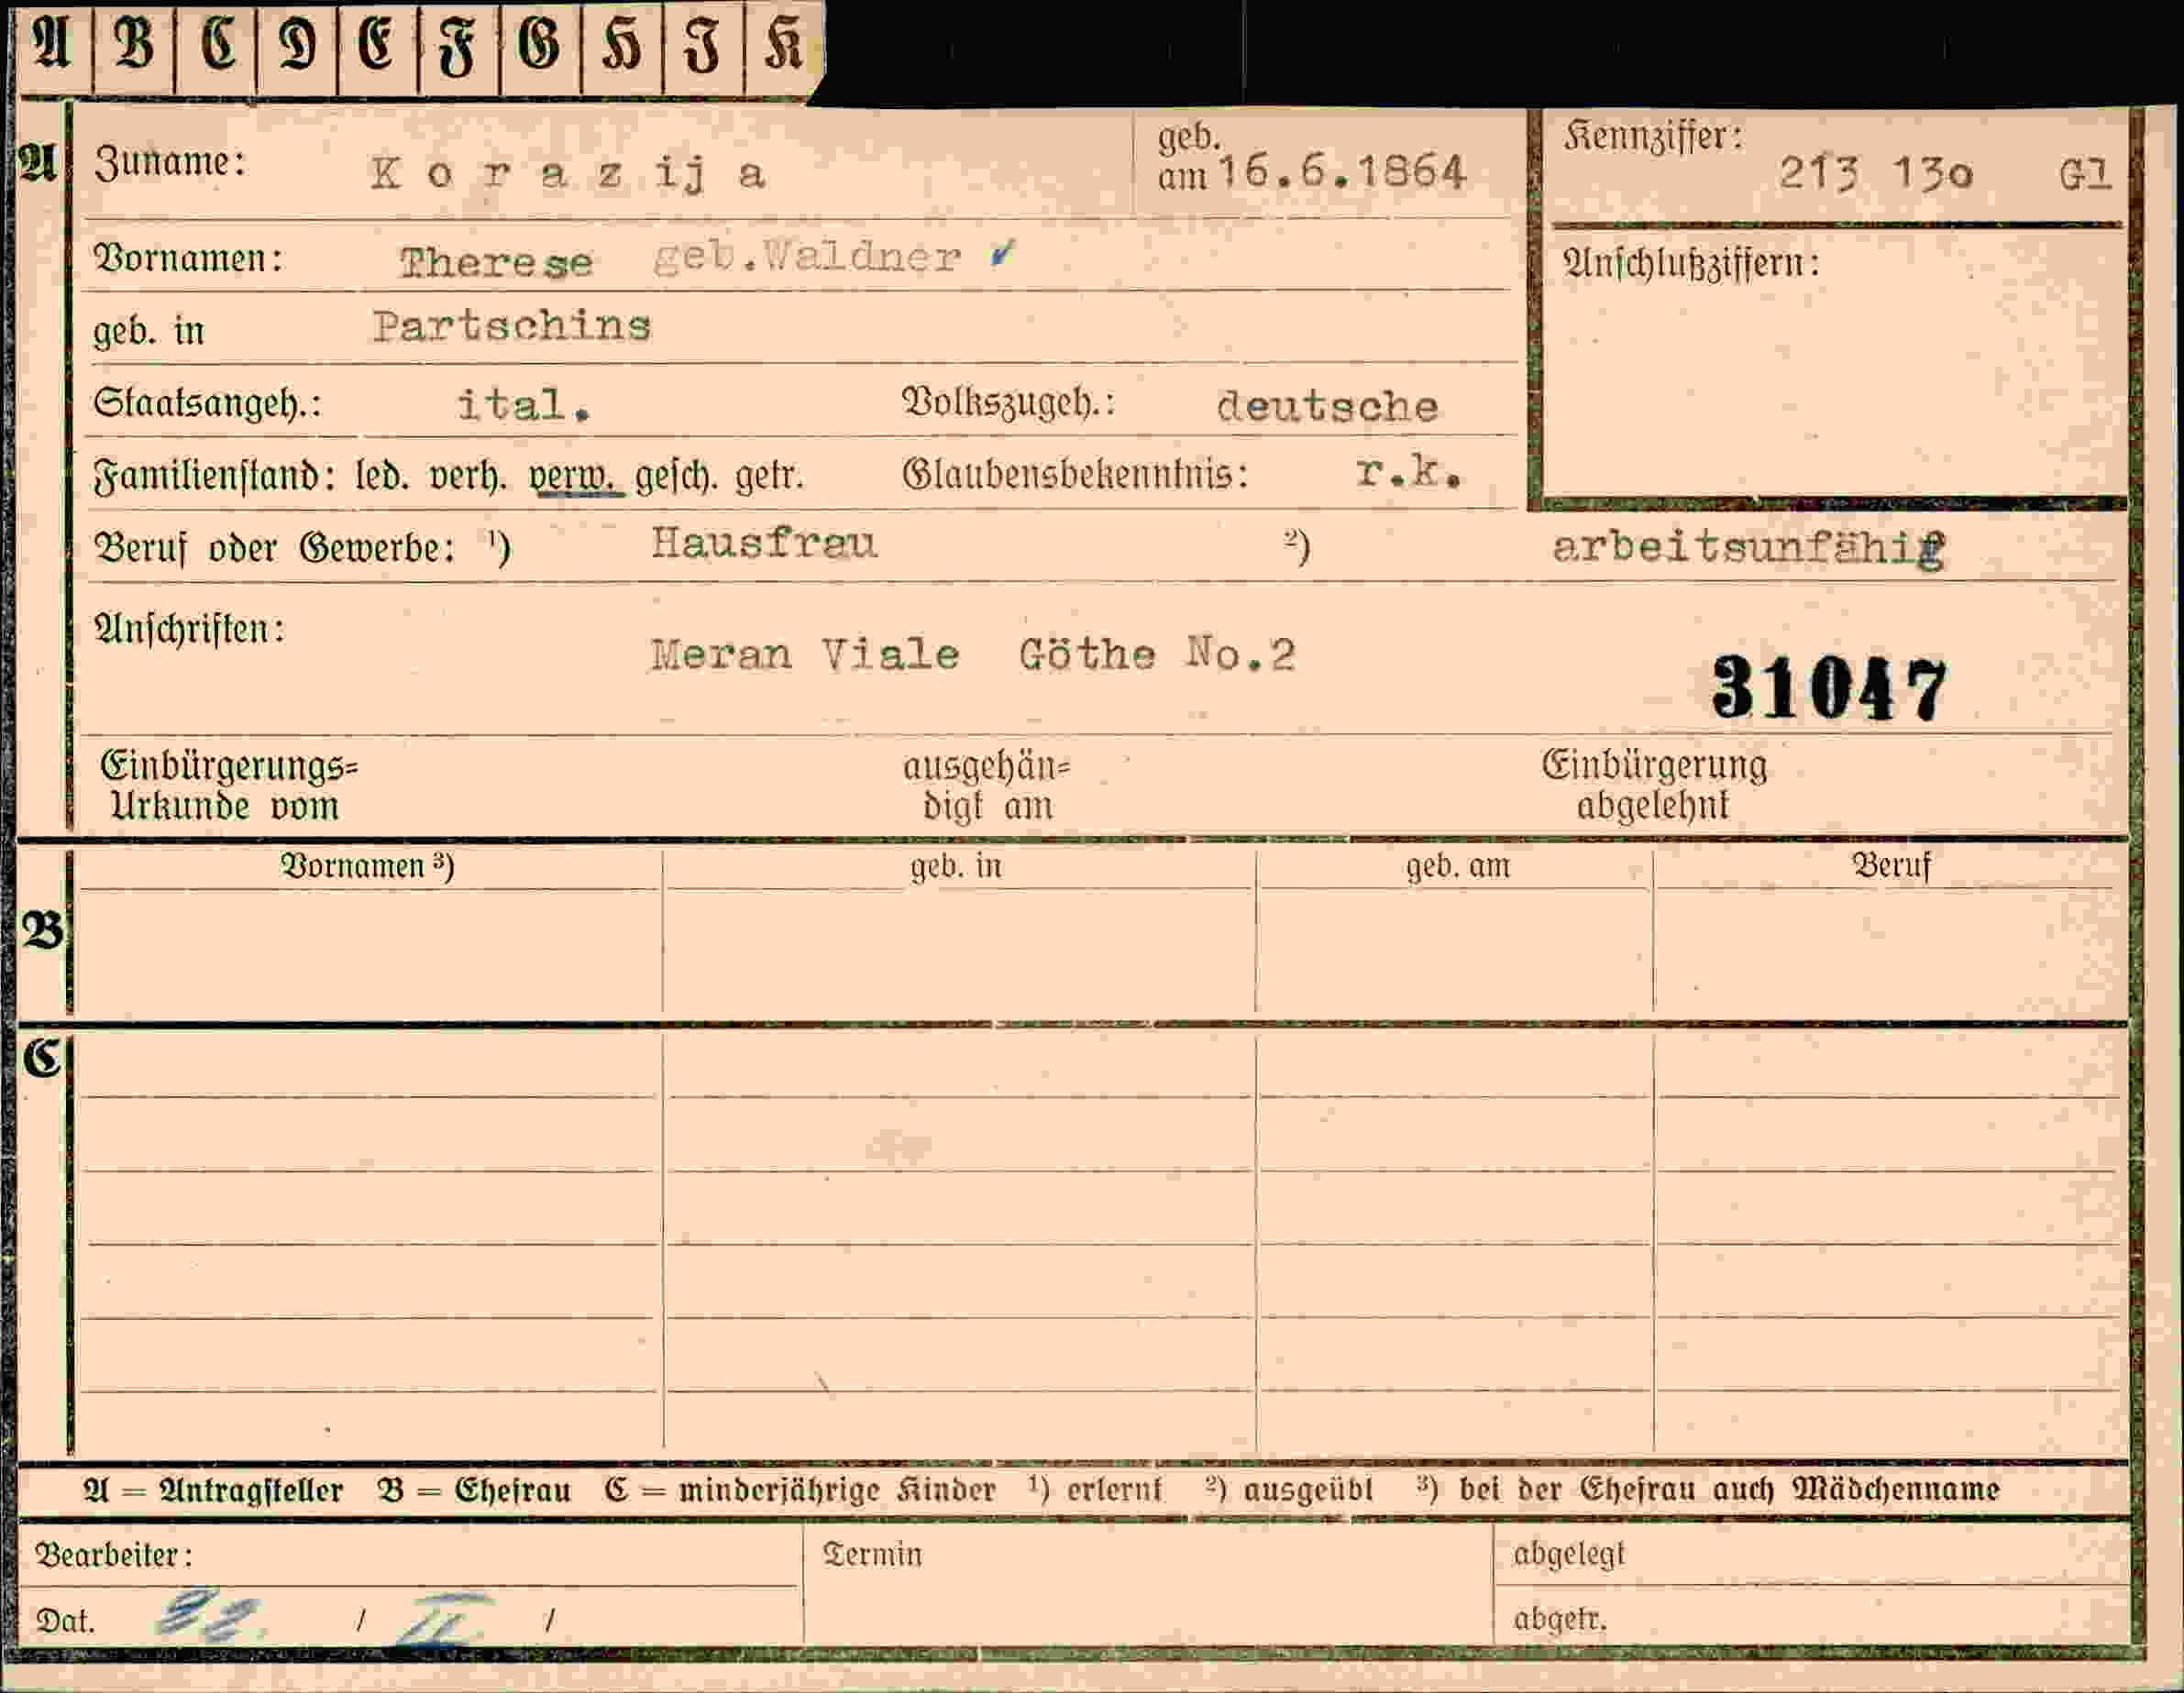Click the abgefr. label
This screenshot has width=2184, height=1693.
pos(1560,1619)
